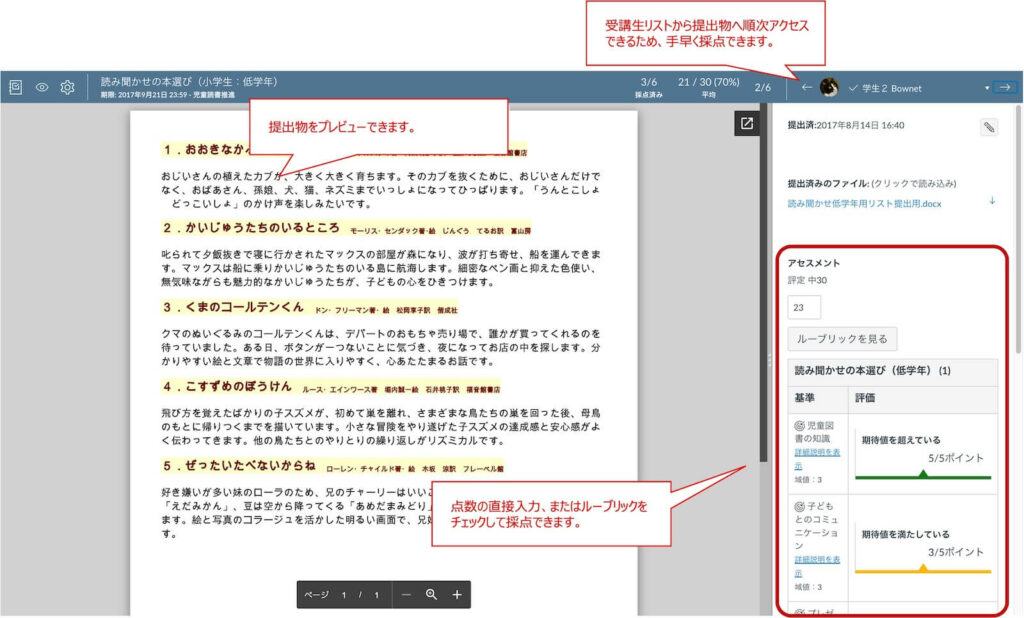Zoom out with the minus button
The image size is (1024, 618).
coord(406,594)
